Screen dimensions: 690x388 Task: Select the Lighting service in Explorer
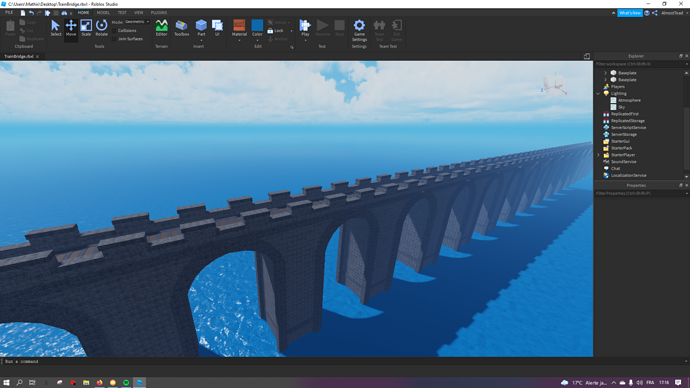tap(618, 93)
